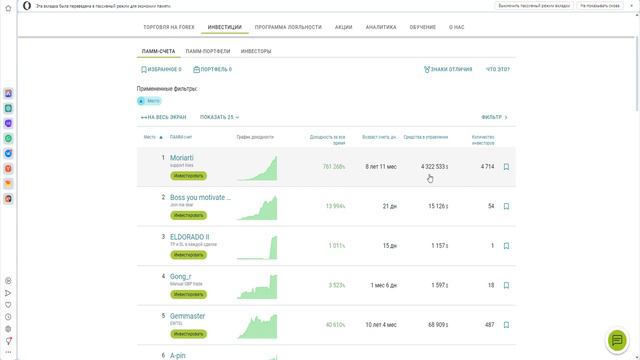Open 'Портфель 0' link

(x=213, y=69)
